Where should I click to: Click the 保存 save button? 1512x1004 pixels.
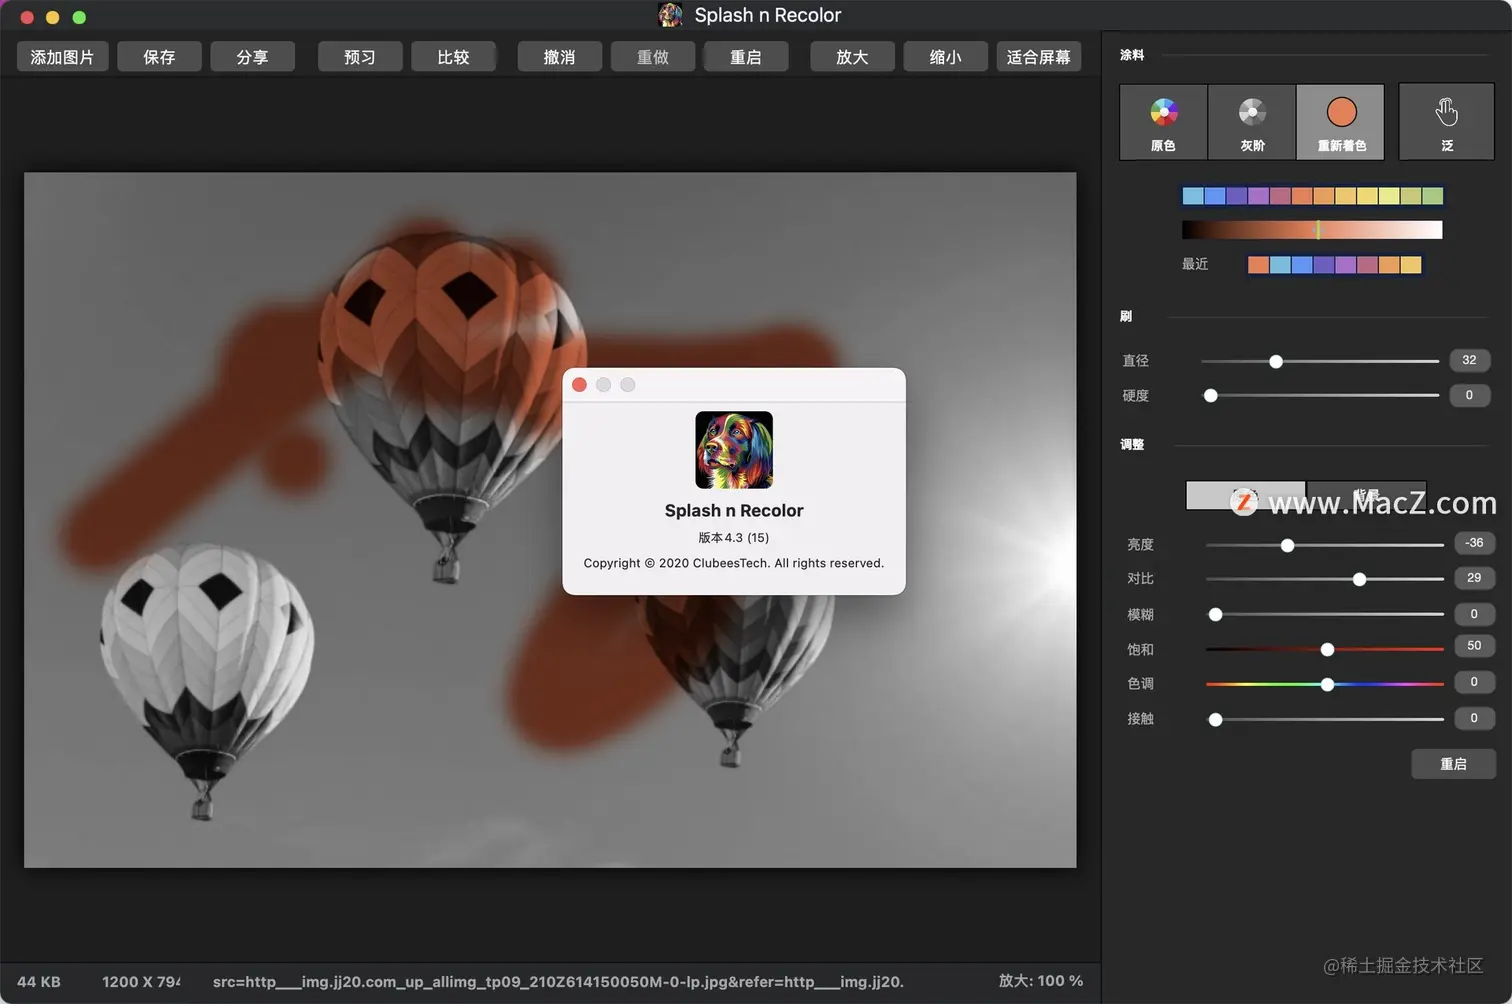[159, 57]
